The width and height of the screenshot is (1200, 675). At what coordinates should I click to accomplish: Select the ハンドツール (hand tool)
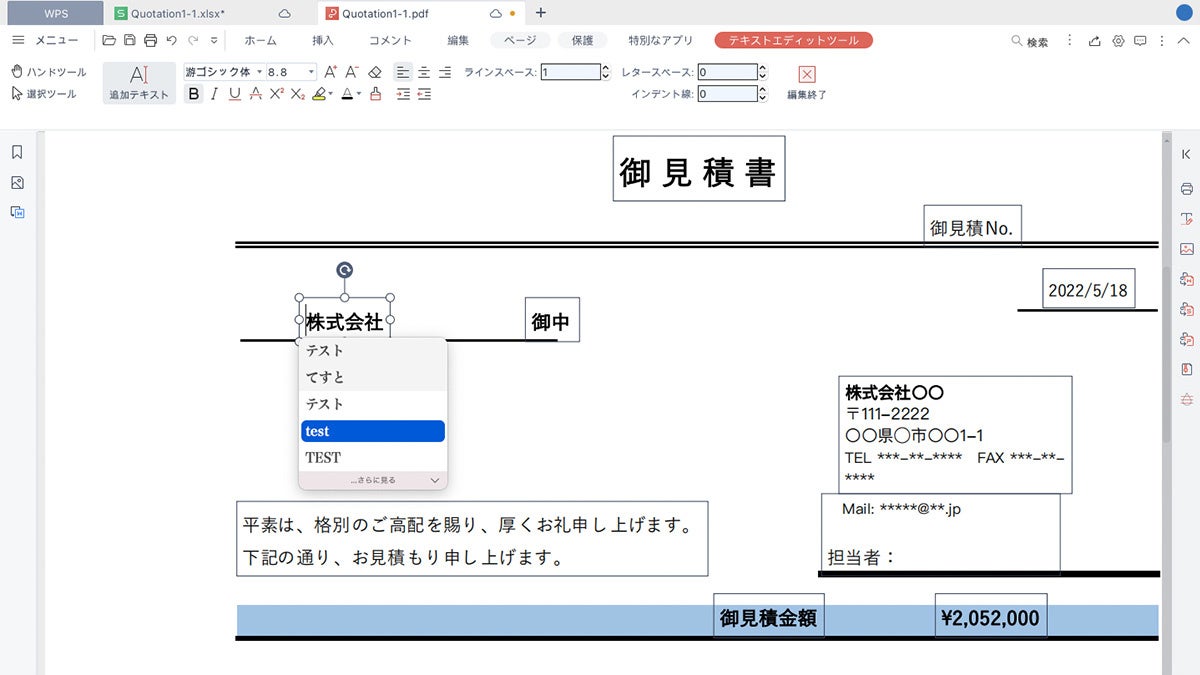48,71
